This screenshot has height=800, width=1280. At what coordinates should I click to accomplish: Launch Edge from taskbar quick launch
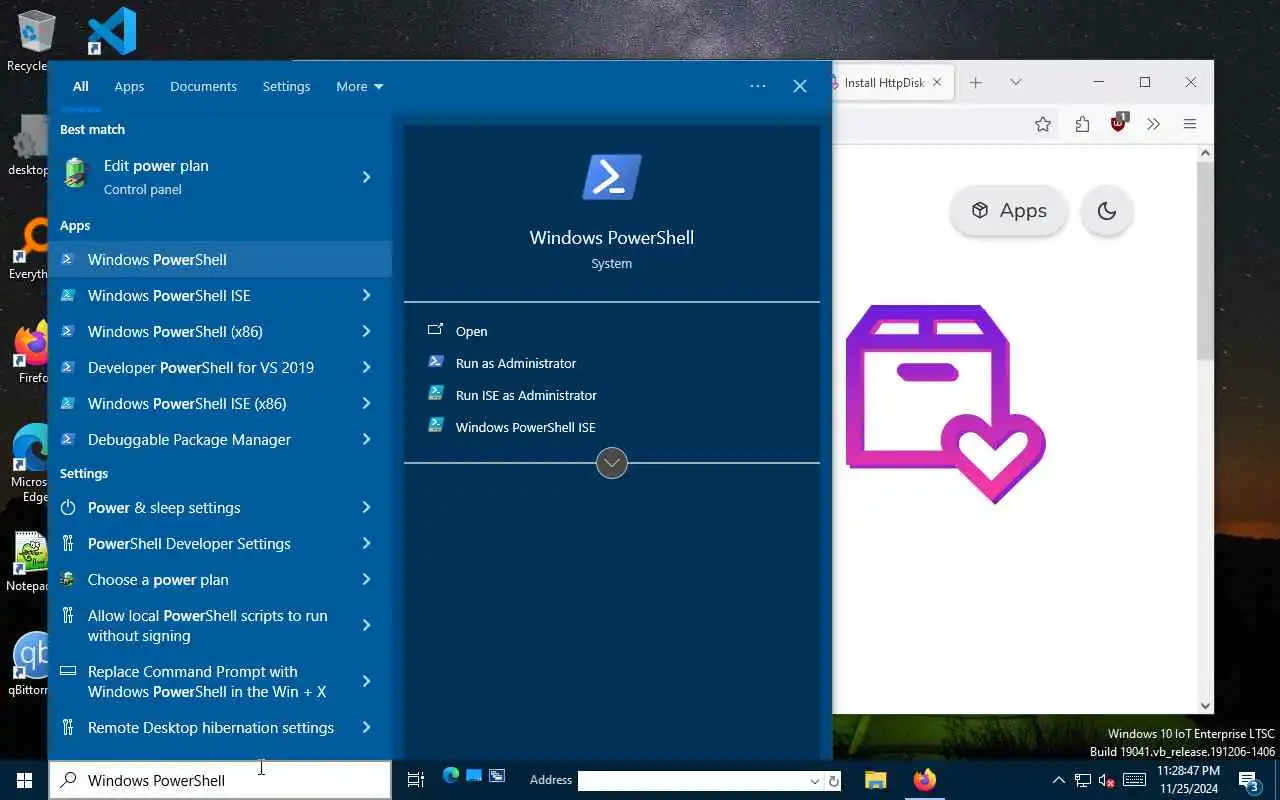point(451,776)
